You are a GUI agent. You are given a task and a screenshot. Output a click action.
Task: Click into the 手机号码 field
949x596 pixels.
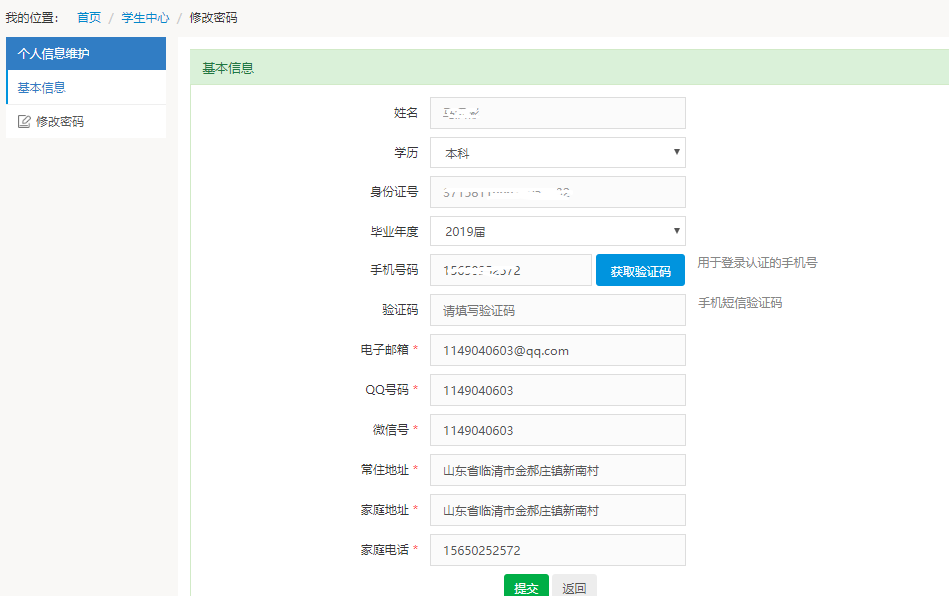pyautogui.click(x=510, y=270)
